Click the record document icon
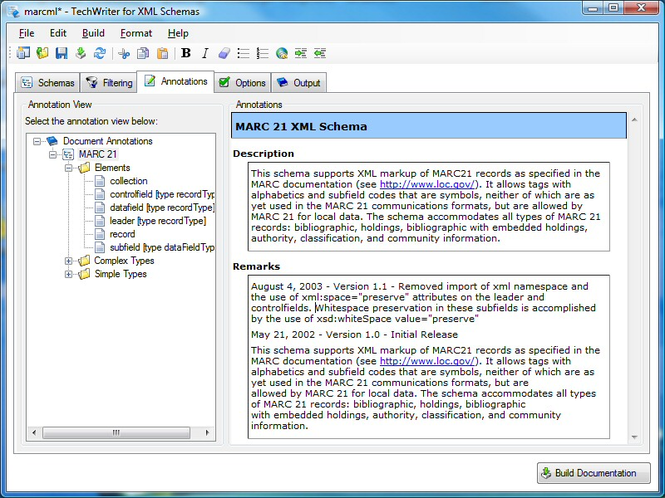 [x=100, y=234]
